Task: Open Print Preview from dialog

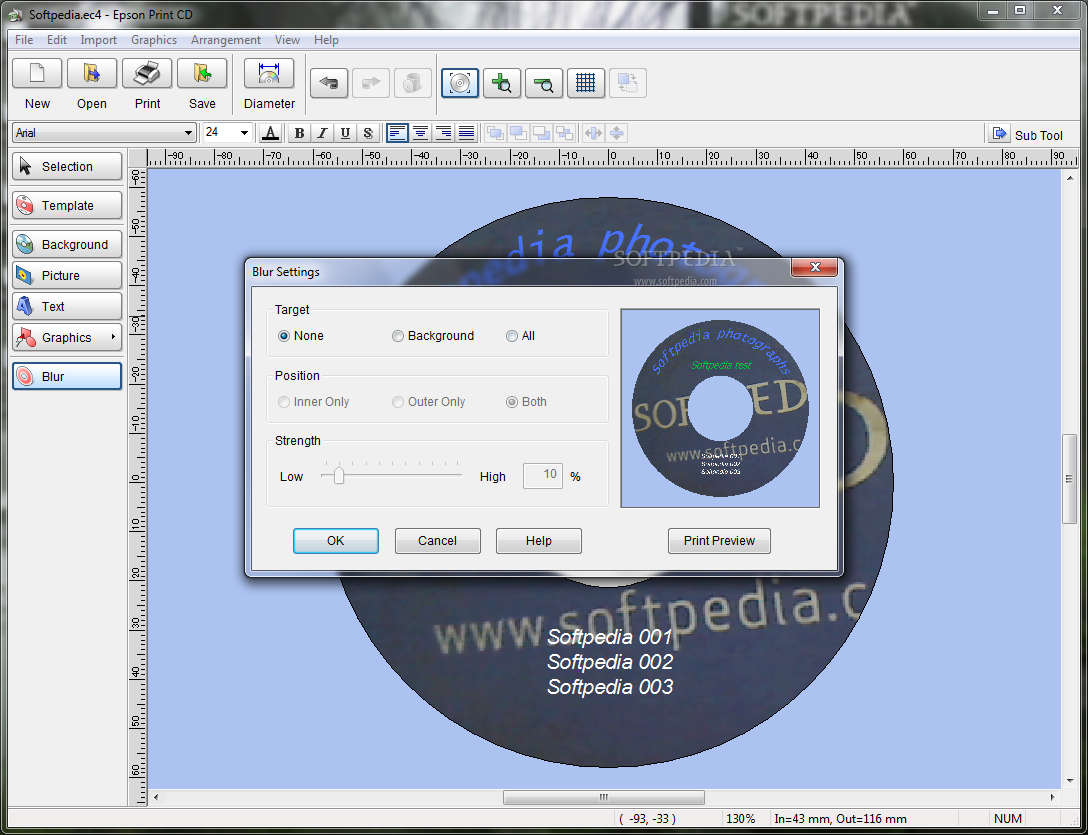Action: click(x=719, y=541)
